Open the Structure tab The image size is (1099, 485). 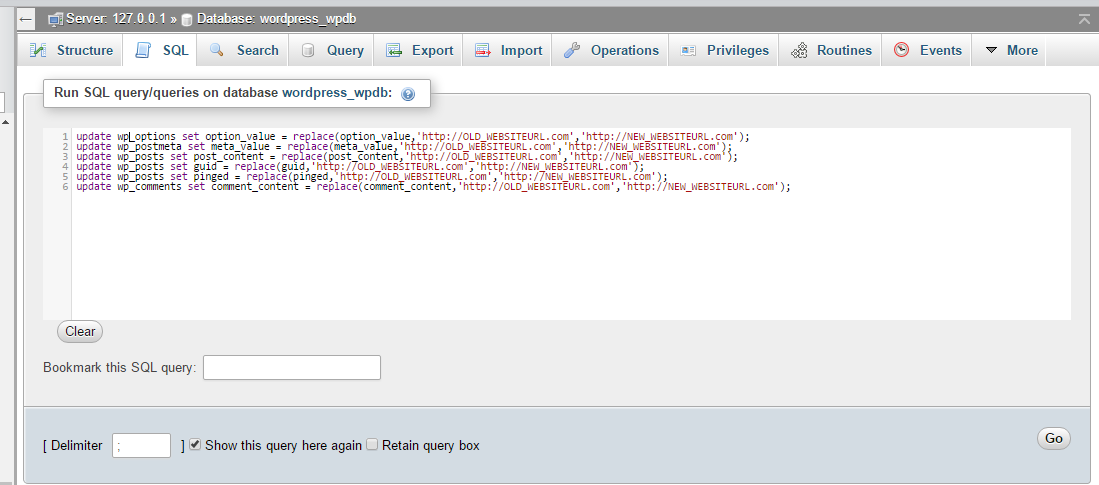click(x=71, y=50)
